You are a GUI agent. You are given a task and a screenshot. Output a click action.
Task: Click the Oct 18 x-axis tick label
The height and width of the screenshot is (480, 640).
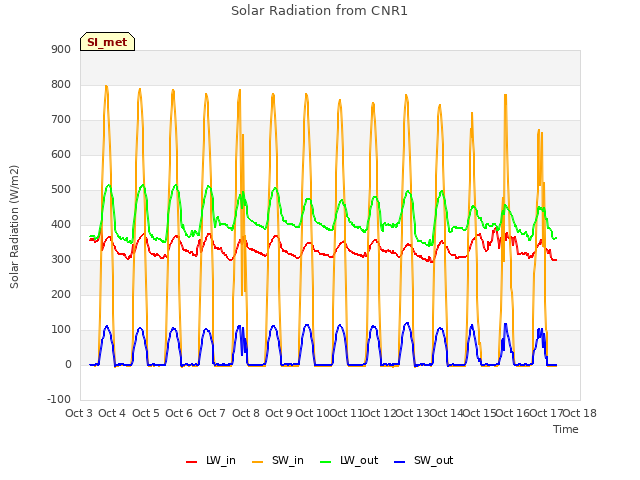[580, 413]
